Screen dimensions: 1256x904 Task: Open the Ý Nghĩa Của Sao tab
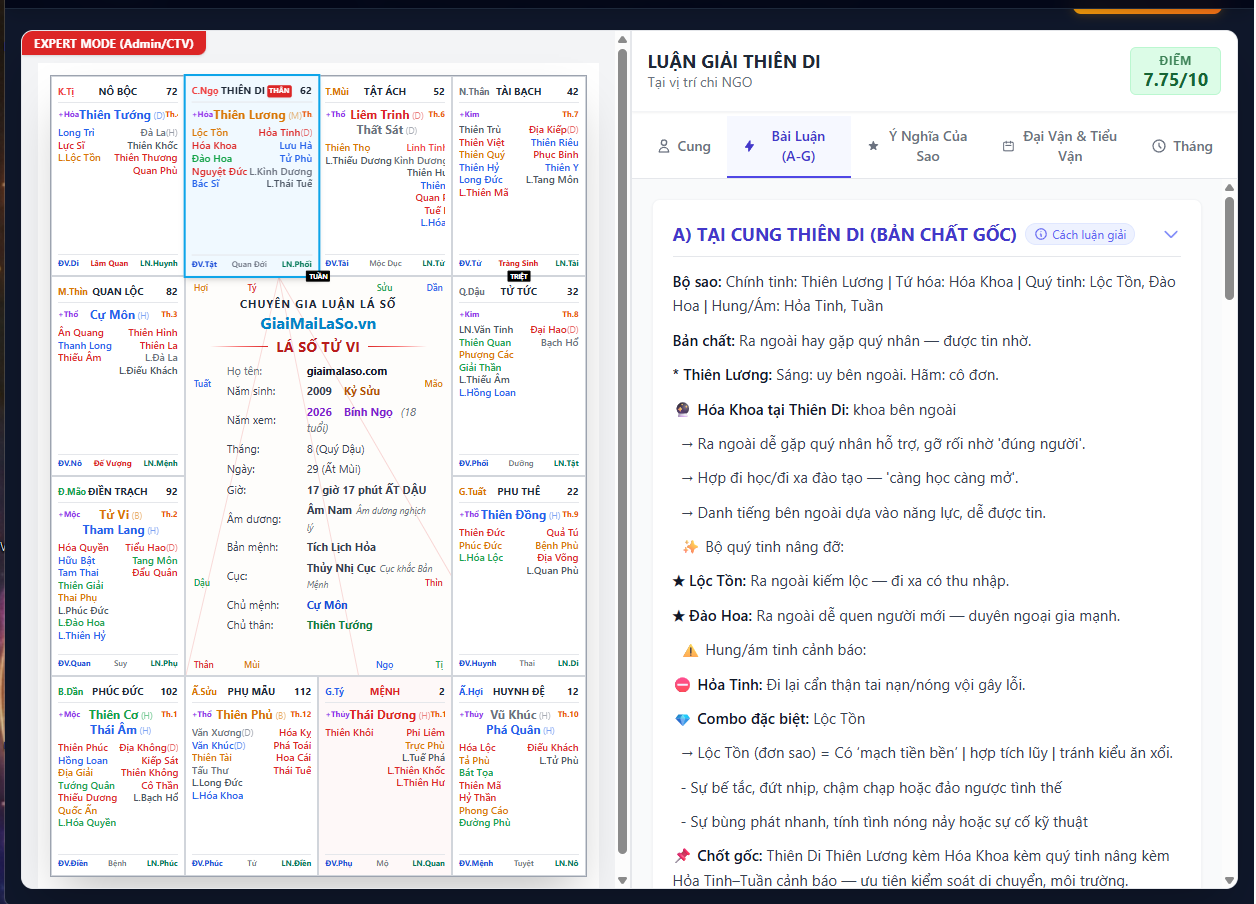[917, 146]
